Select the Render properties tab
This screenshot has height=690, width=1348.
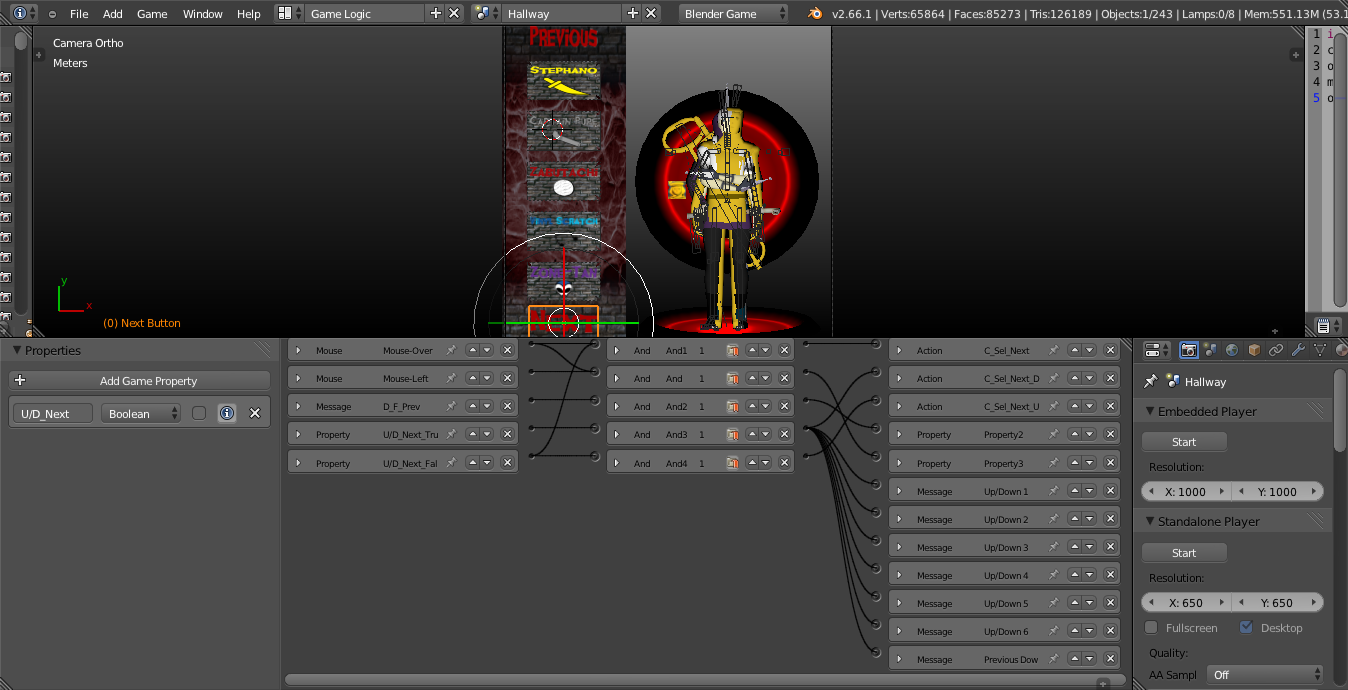[x=1189, y=350]
